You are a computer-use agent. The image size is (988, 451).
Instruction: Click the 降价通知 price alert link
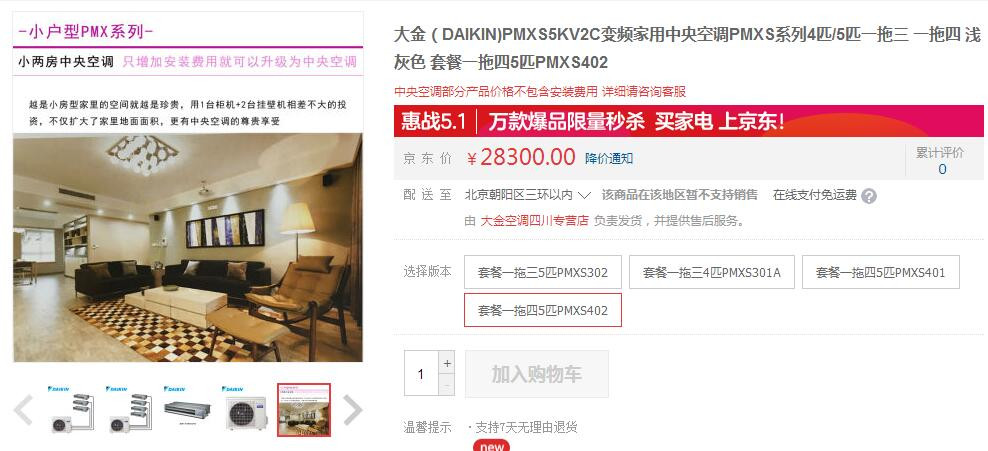click(x=609, y=158)
